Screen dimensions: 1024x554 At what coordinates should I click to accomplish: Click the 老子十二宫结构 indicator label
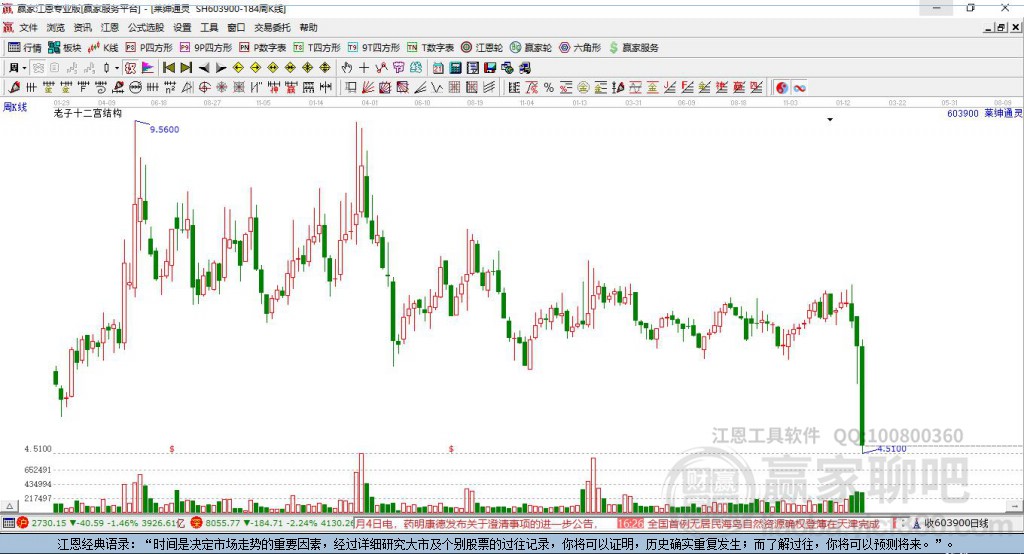pos(88,113)
